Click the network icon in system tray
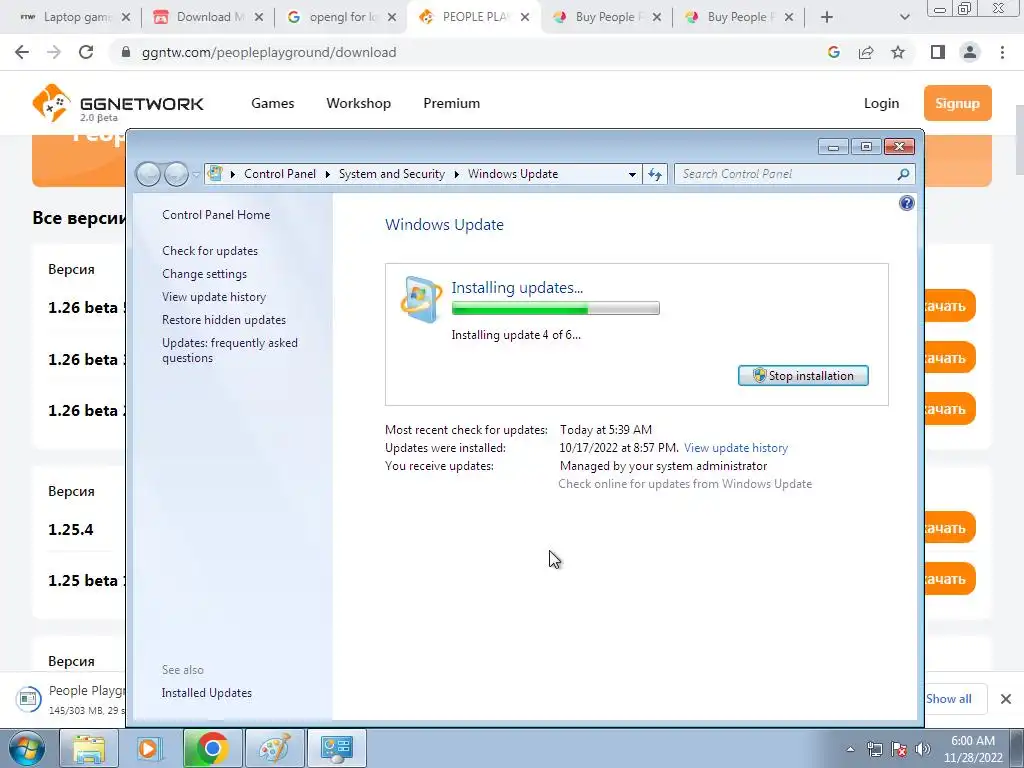 874,748
